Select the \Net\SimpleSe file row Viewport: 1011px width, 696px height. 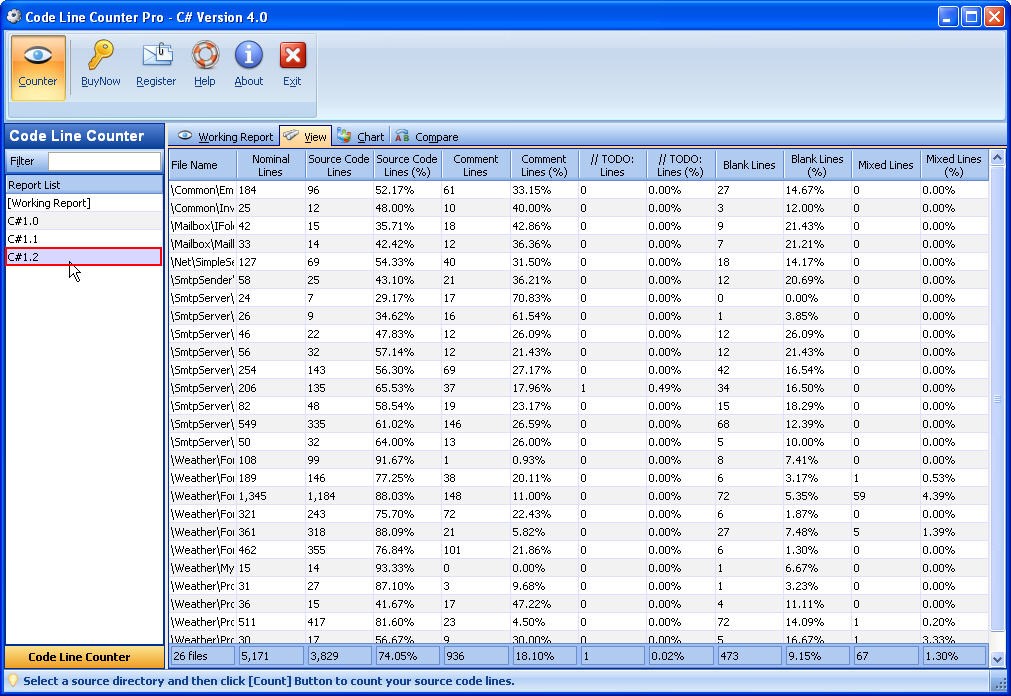click(x=578, y=263)
